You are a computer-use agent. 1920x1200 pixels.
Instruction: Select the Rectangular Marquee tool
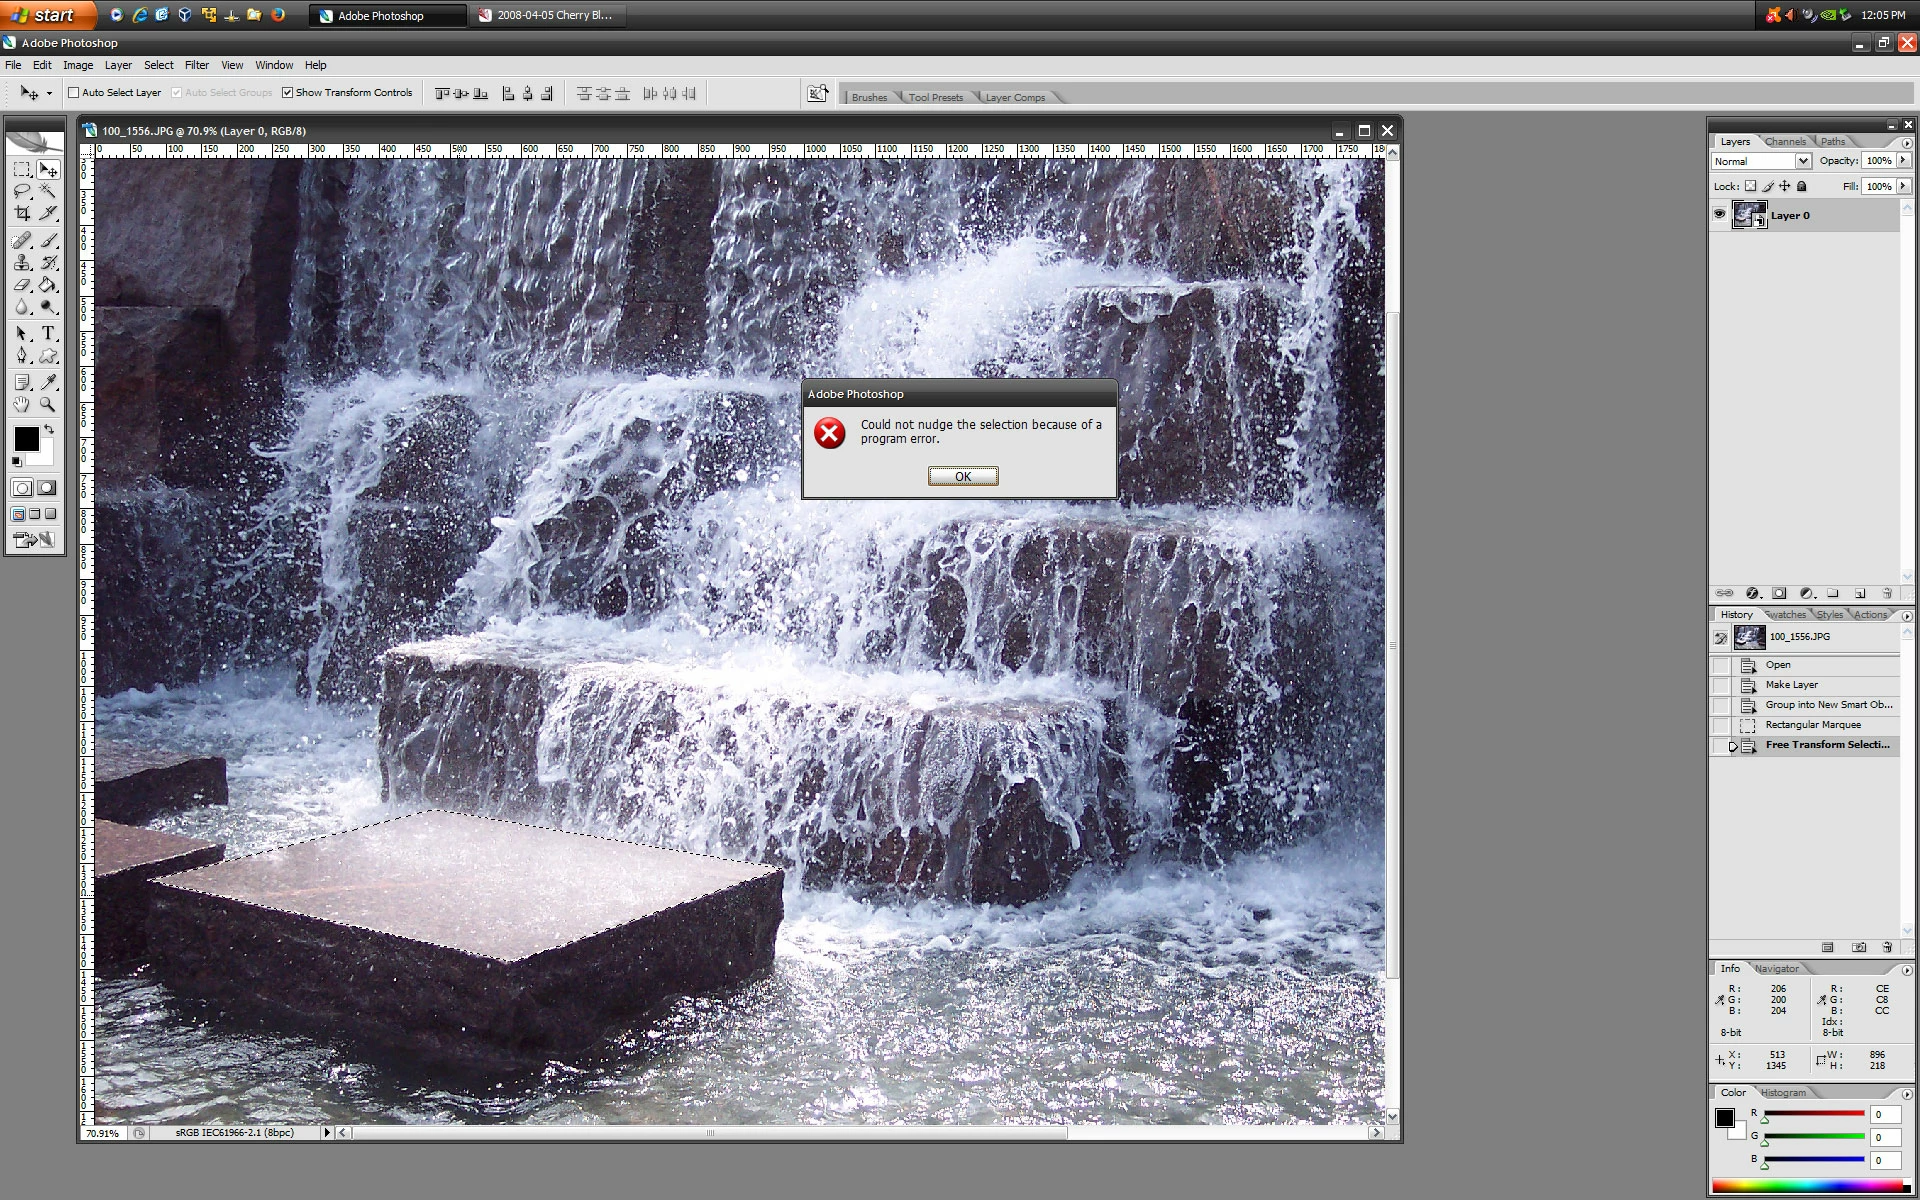pyautogui.click(x=22, y=170)
